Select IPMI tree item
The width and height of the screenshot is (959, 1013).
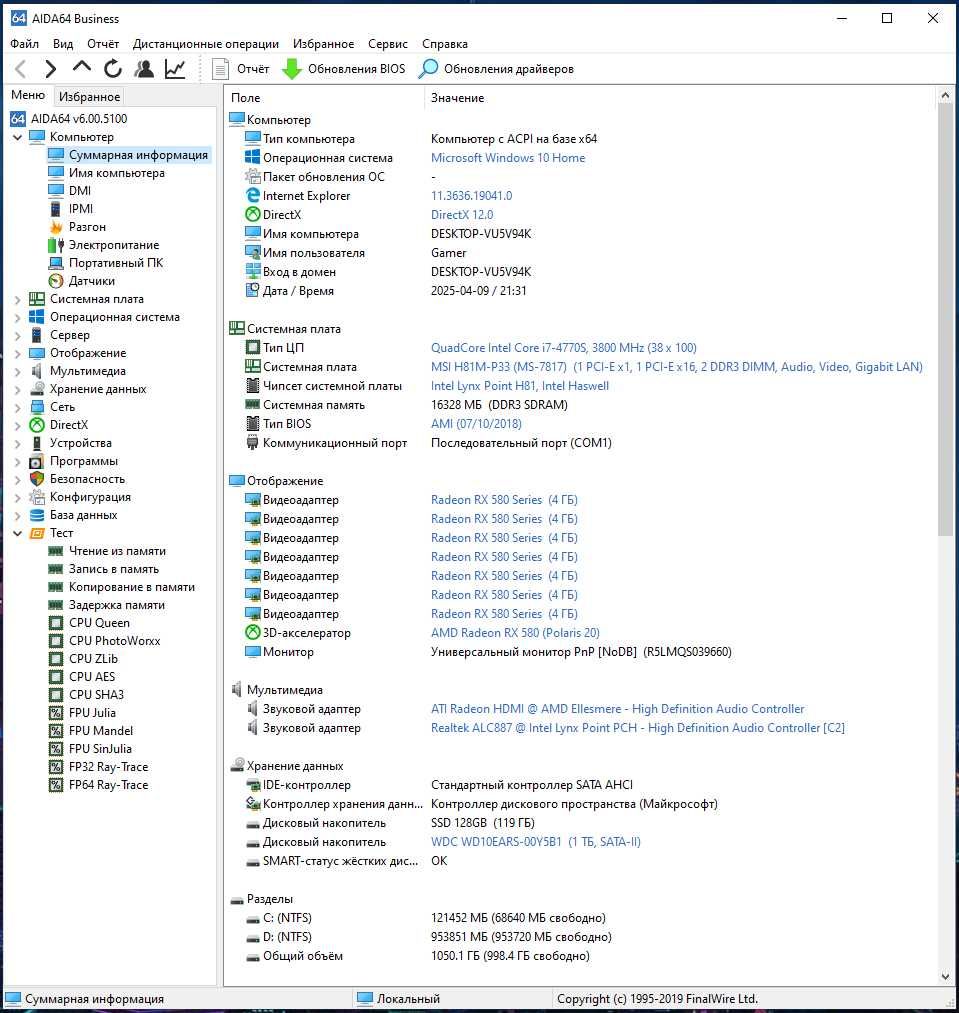coord(81,209)
